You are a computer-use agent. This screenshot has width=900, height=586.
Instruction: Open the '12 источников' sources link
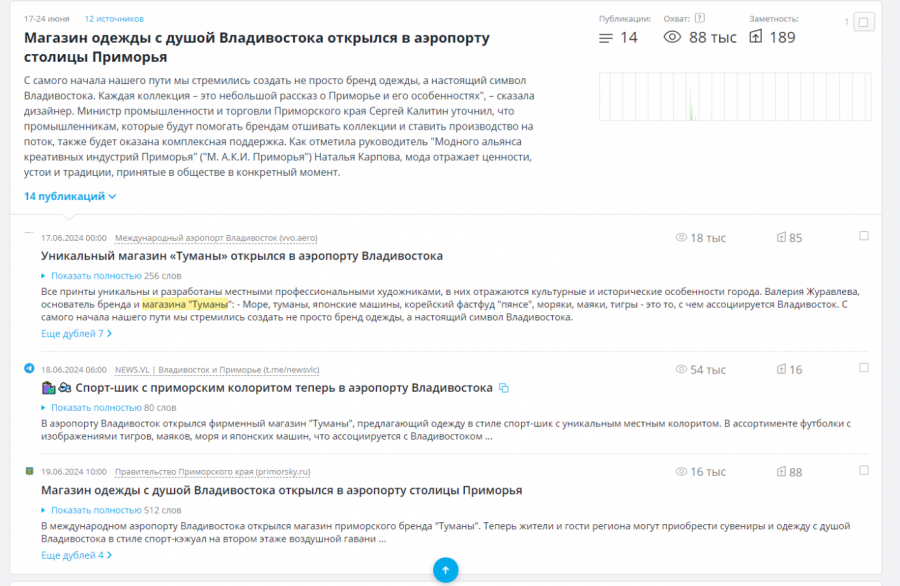(x=114, y=18)
